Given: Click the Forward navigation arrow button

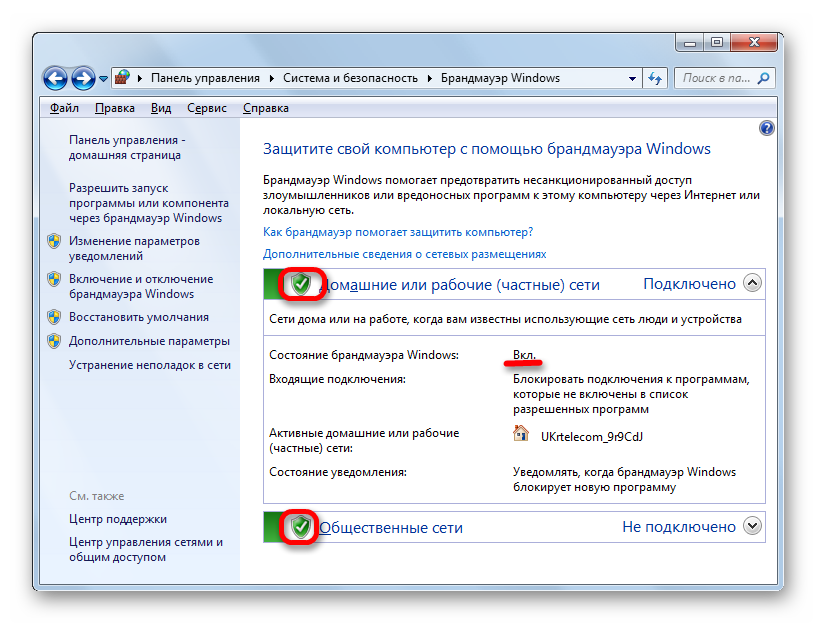Looking at the screenshot, I should click(x=83, y=78).
